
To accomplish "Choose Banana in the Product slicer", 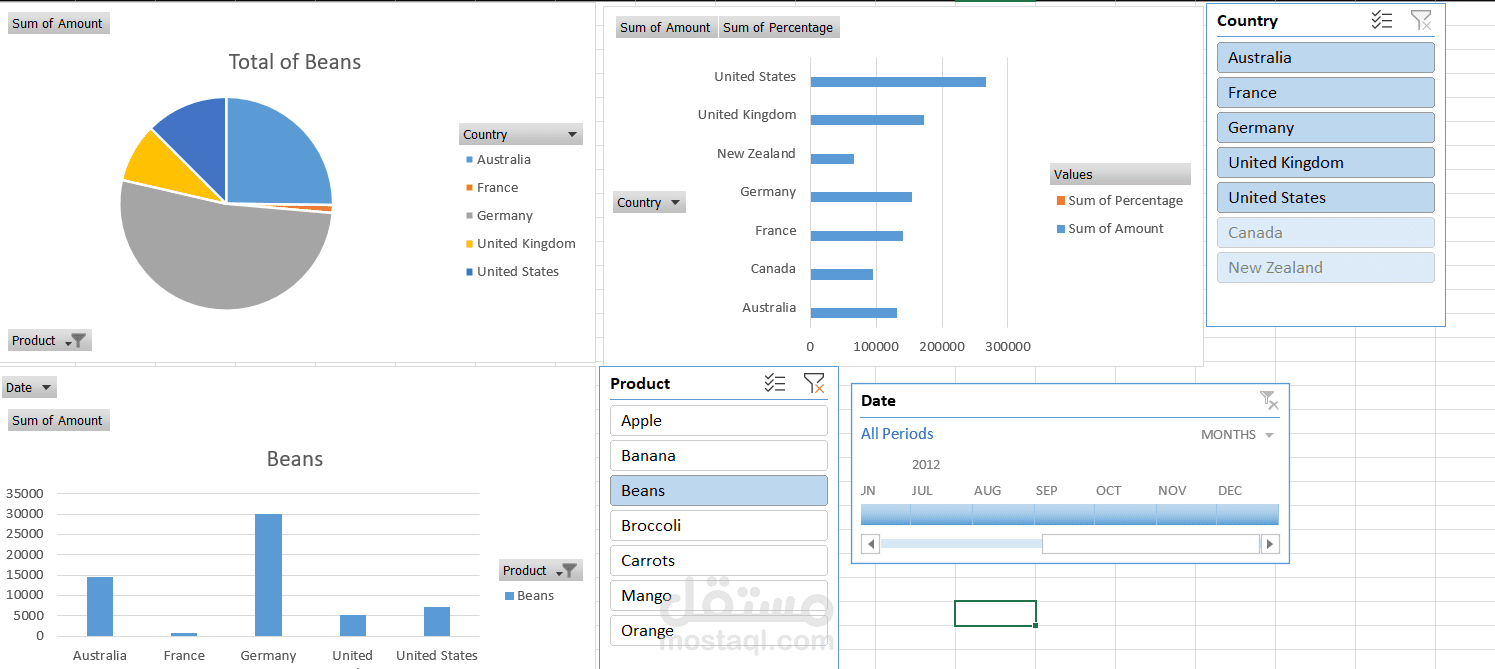I will 719,455.
